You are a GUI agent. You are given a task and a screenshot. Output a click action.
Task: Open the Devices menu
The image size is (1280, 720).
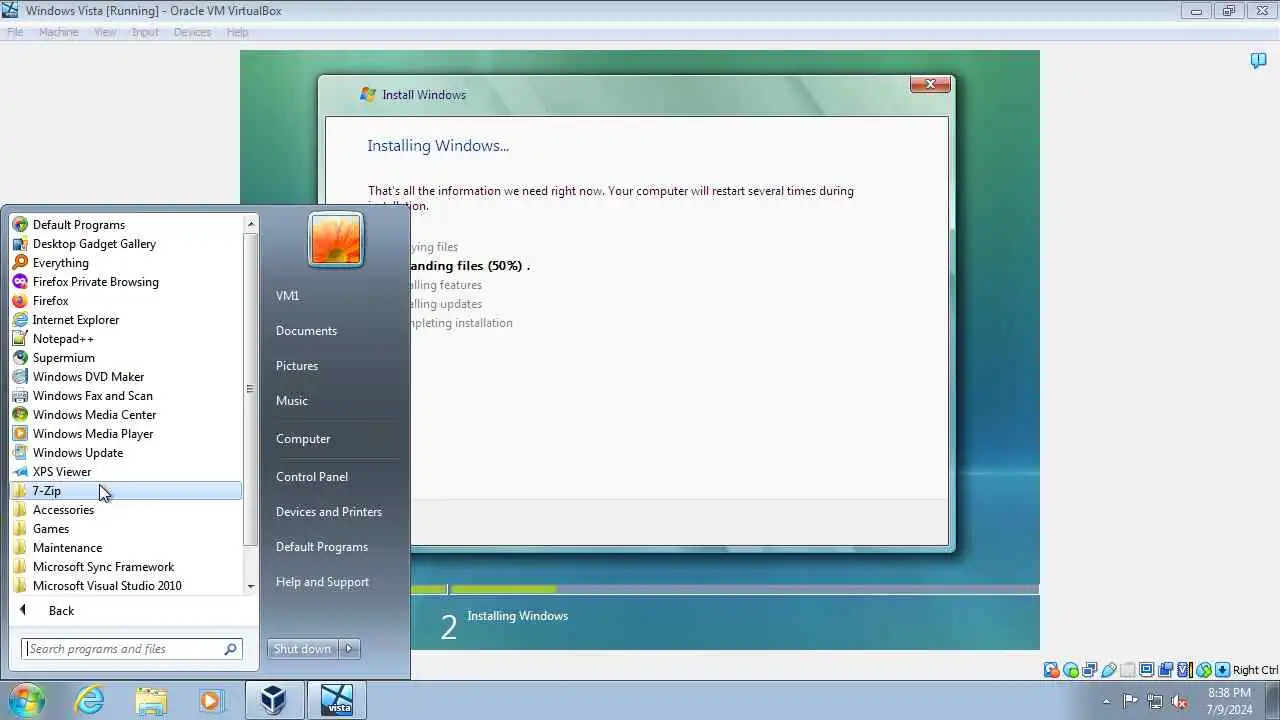tap(192, 32)
